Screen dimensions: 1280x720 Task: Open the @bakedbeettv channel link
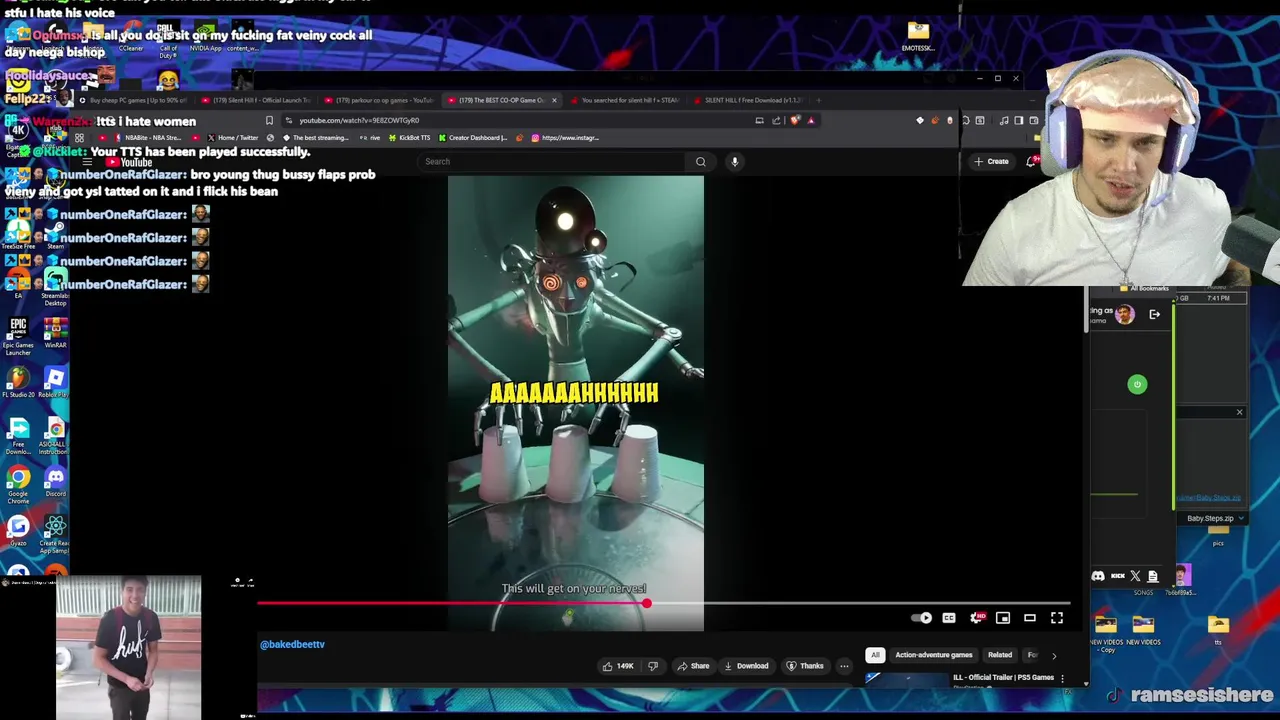(x=292, y=645)
